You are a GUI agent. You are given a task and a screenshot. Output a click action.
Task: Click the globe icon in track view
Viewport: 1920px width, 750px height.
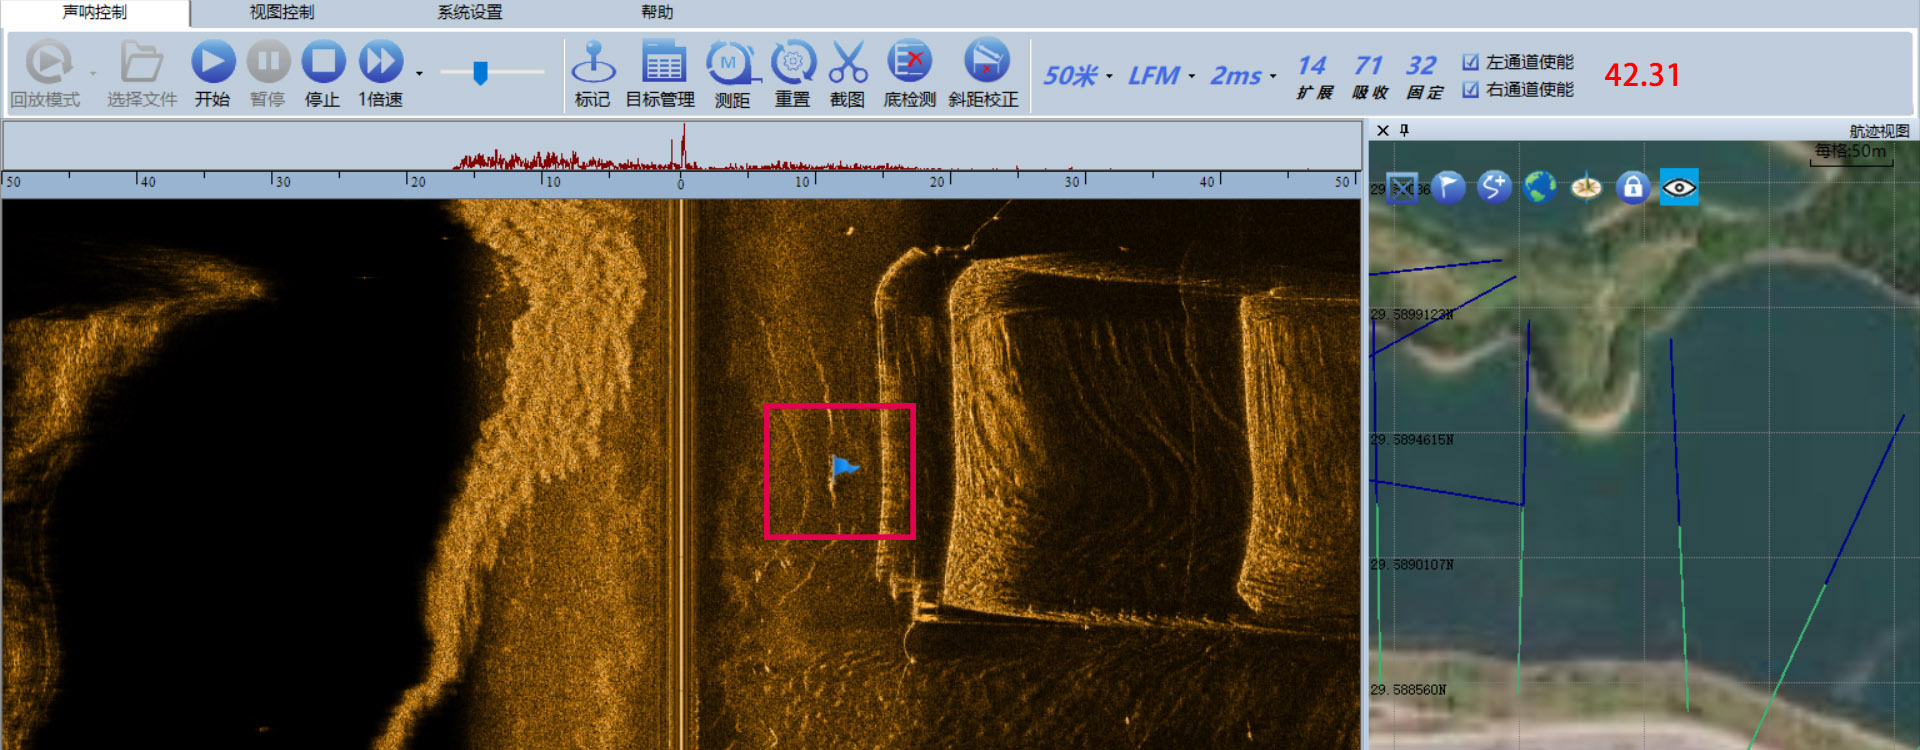[1540, 186]
